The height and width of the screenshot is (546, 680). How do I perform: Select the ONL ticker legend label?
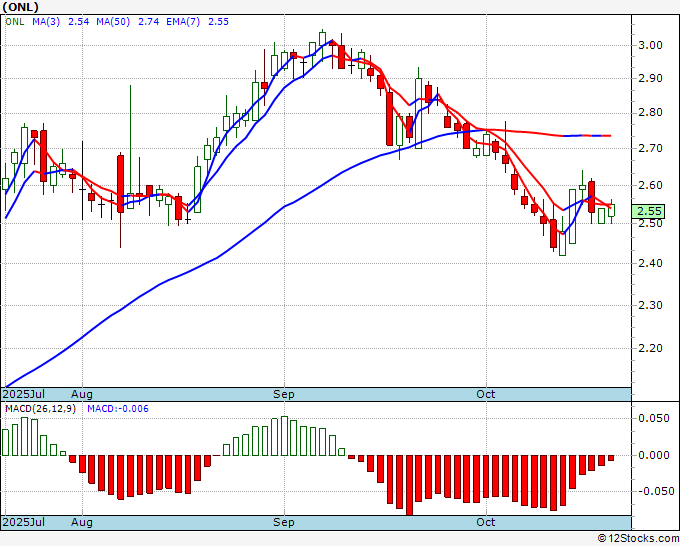click(x=15, y=22)
